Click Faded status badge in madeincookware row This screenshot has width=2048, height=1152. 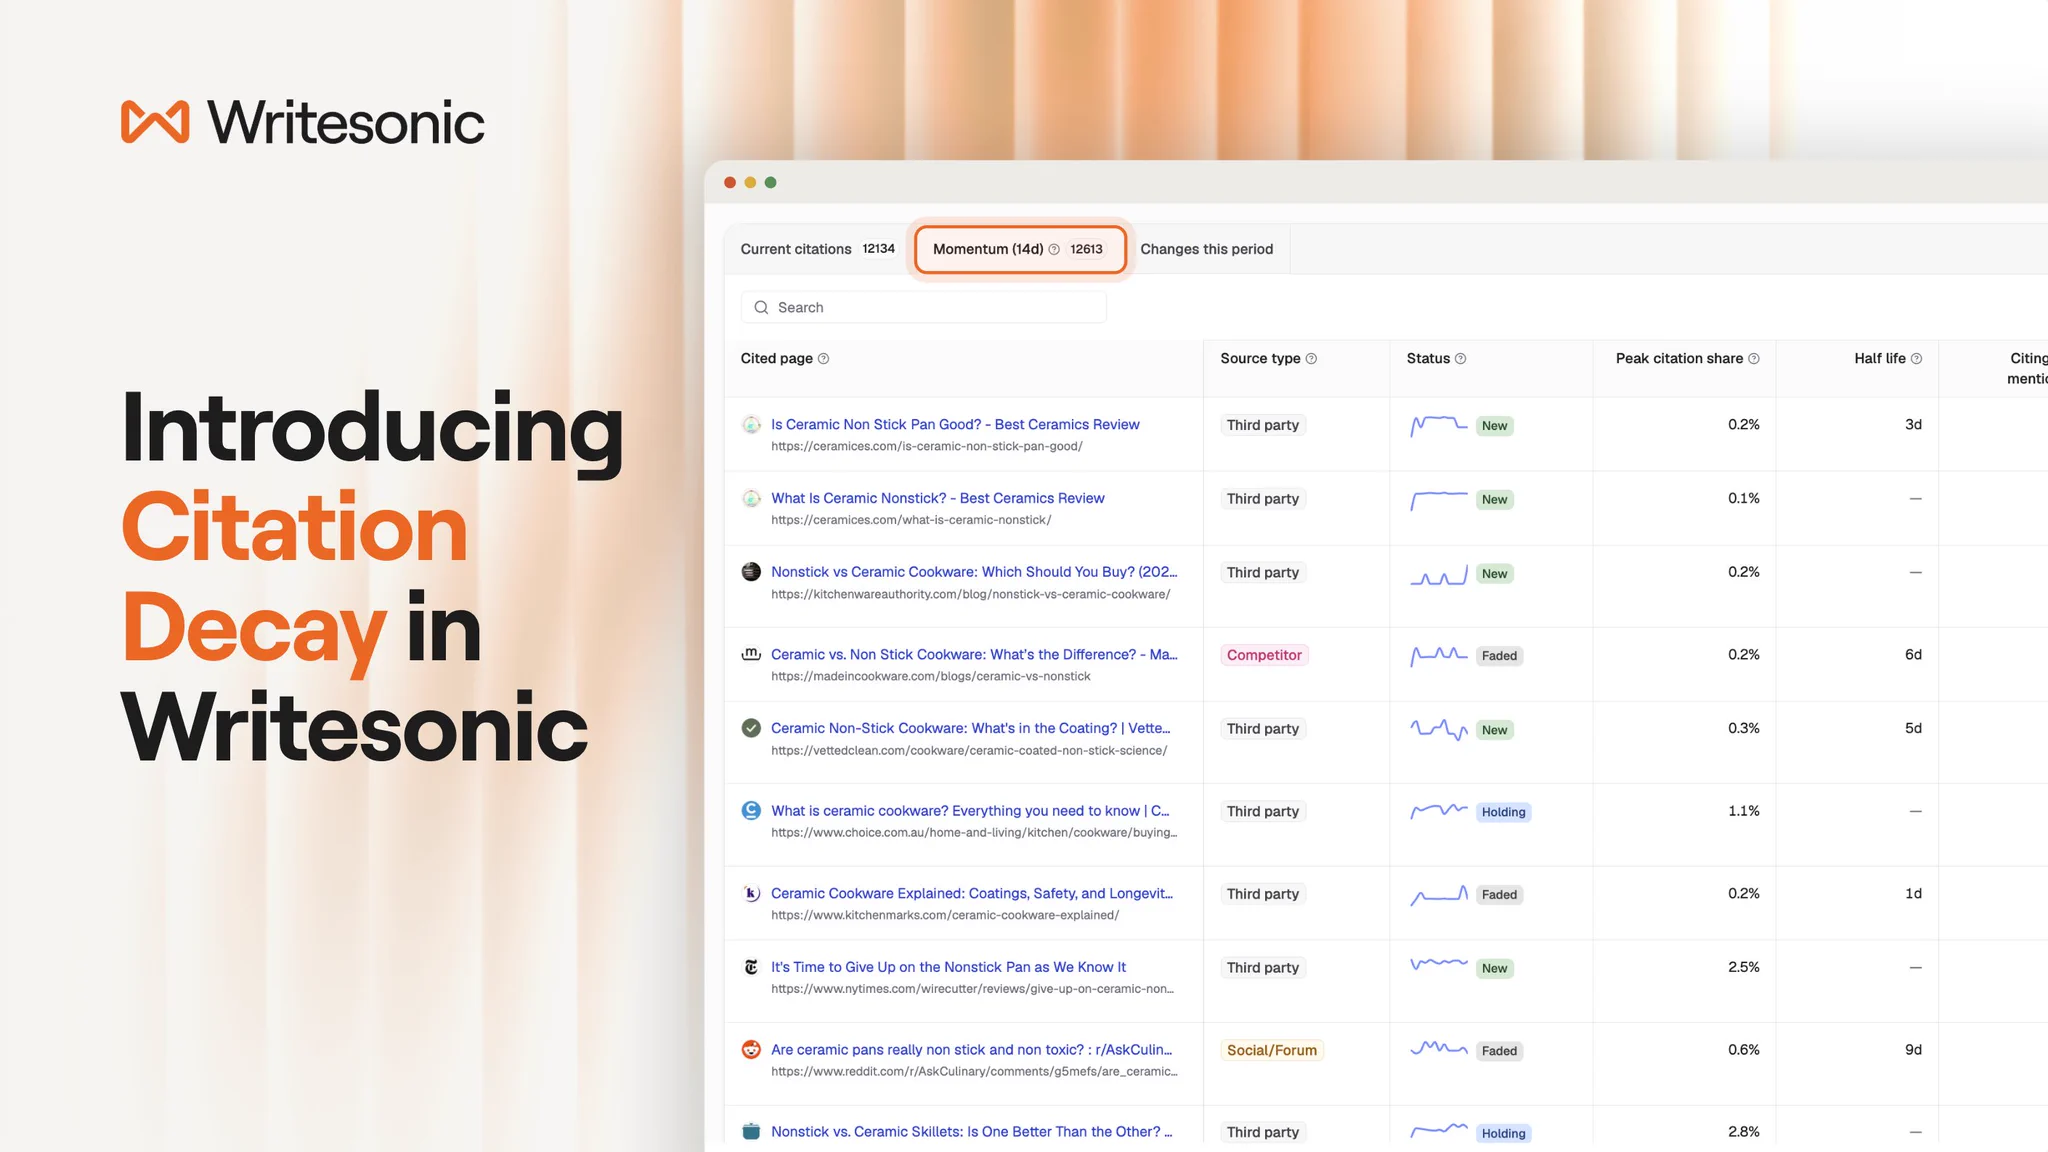pos(1499,656)
